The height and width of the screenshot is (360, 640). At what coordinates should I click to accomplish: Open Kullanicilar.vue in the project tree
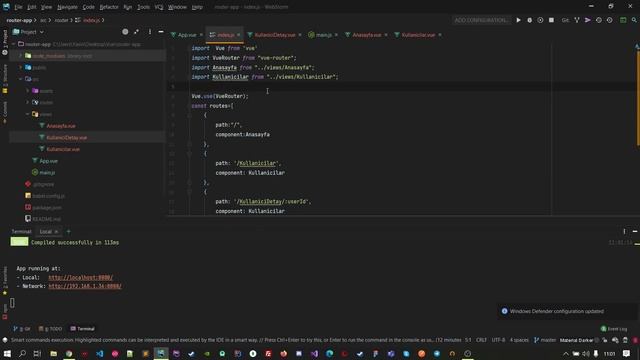pyautogui.click(x=63, y=149)
